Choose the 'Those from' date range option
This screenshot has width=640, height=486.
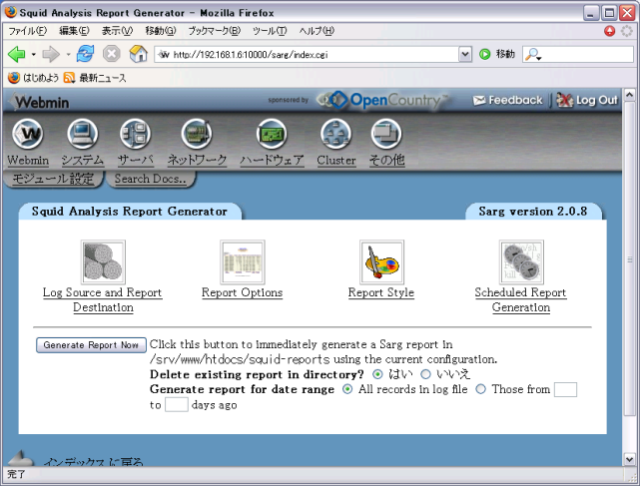point(481,389)
